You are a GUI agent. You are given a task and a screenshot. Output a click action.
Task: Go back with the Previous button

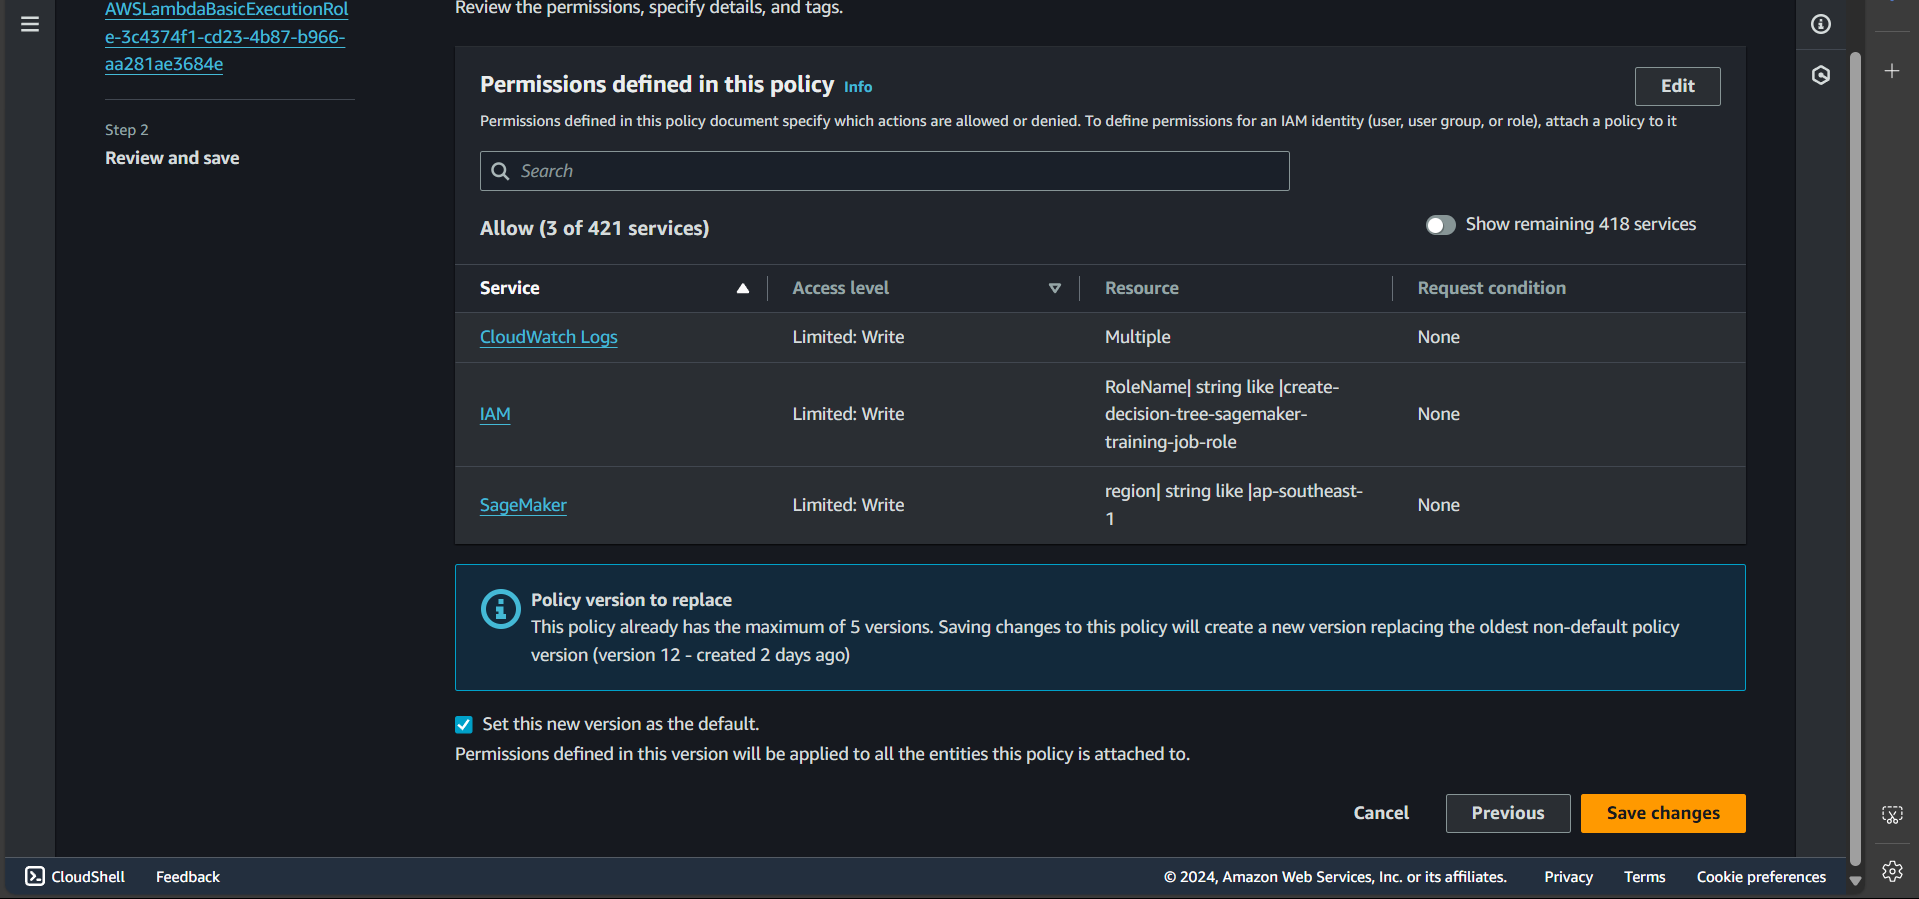coord(1507,813)
